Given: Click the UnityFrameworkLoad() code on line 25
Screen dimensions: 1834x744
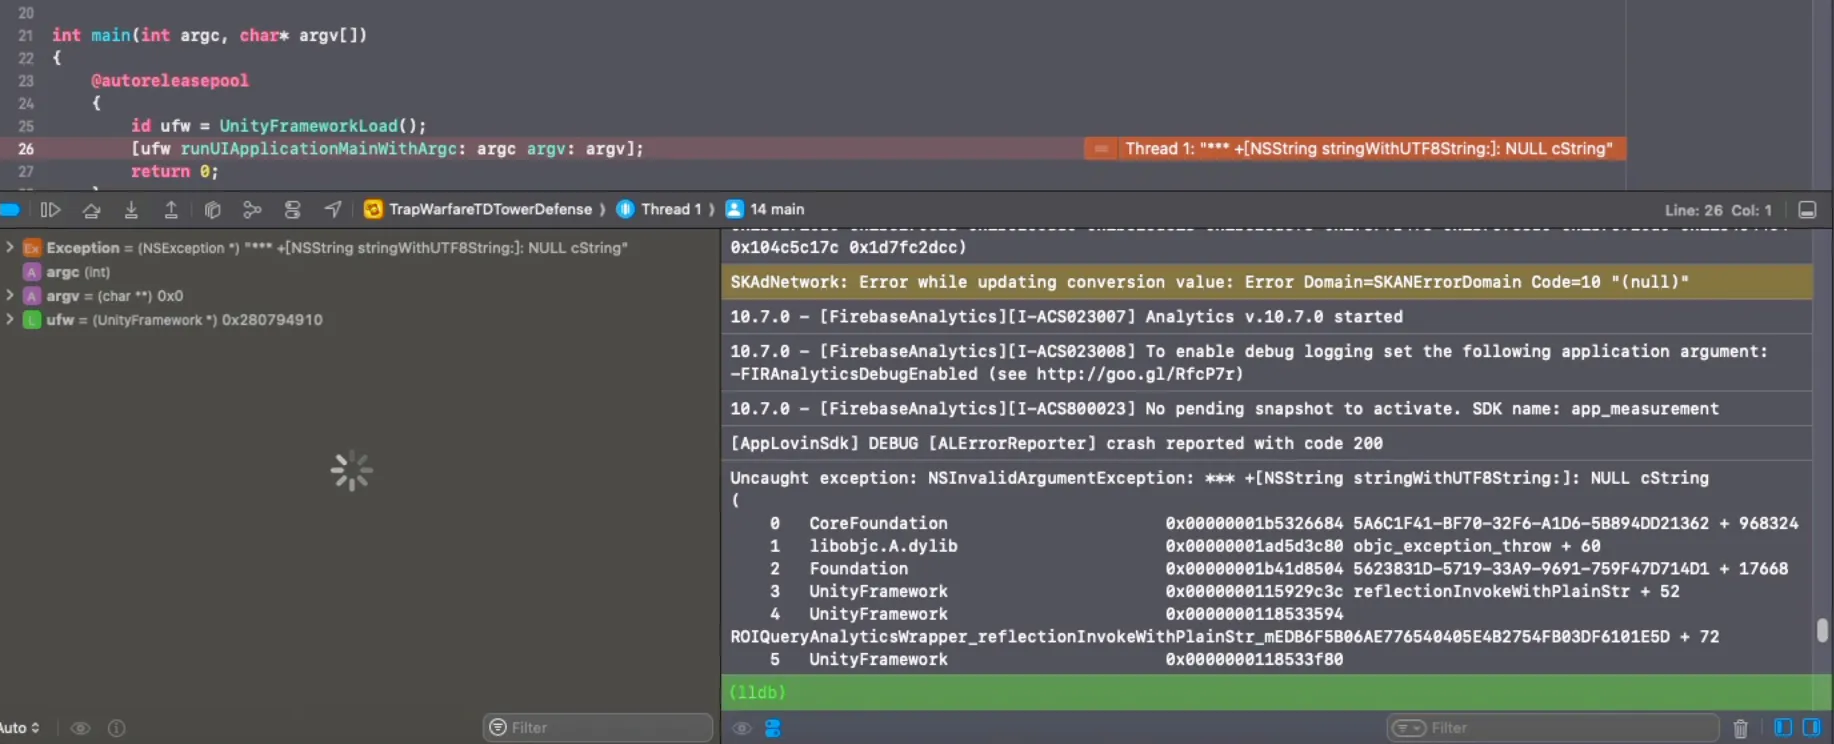Looking at the screenshot, I should coord(323,126).
